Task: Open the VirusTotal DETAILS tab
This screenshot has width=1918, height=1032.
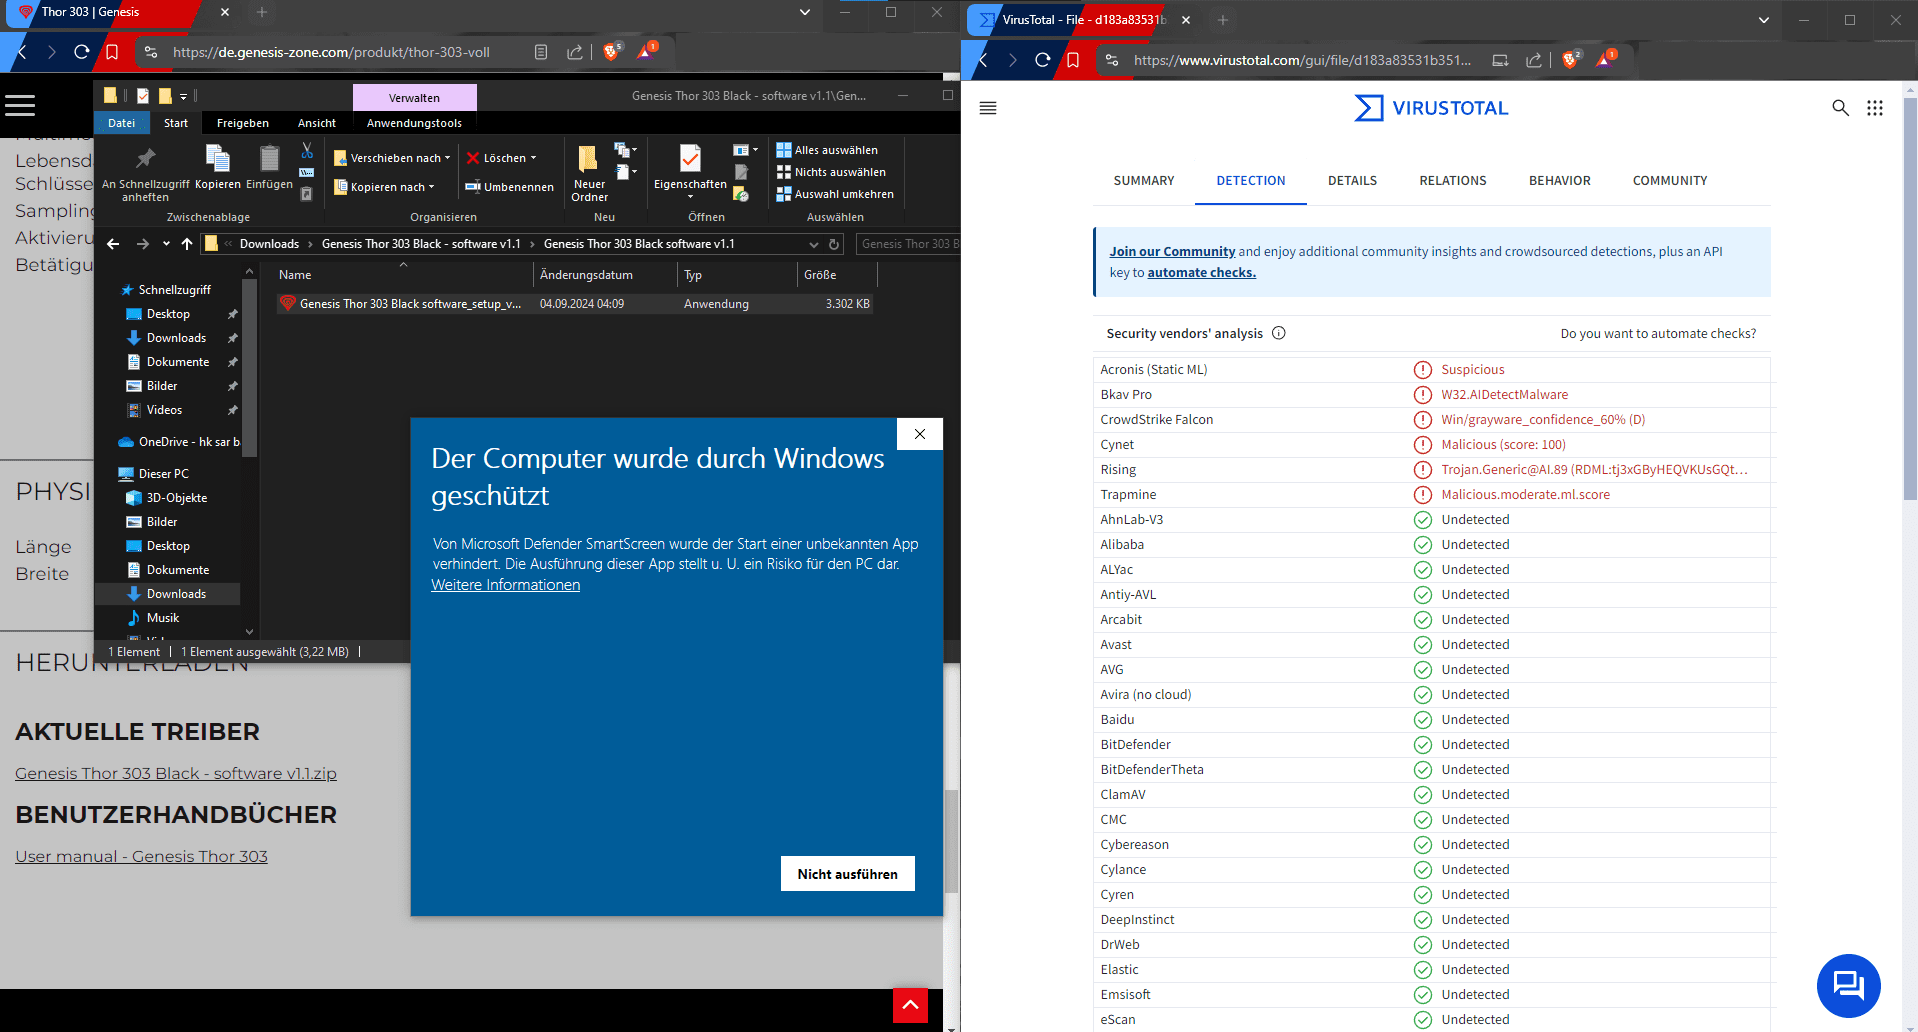Action: tap(1352, 181)
